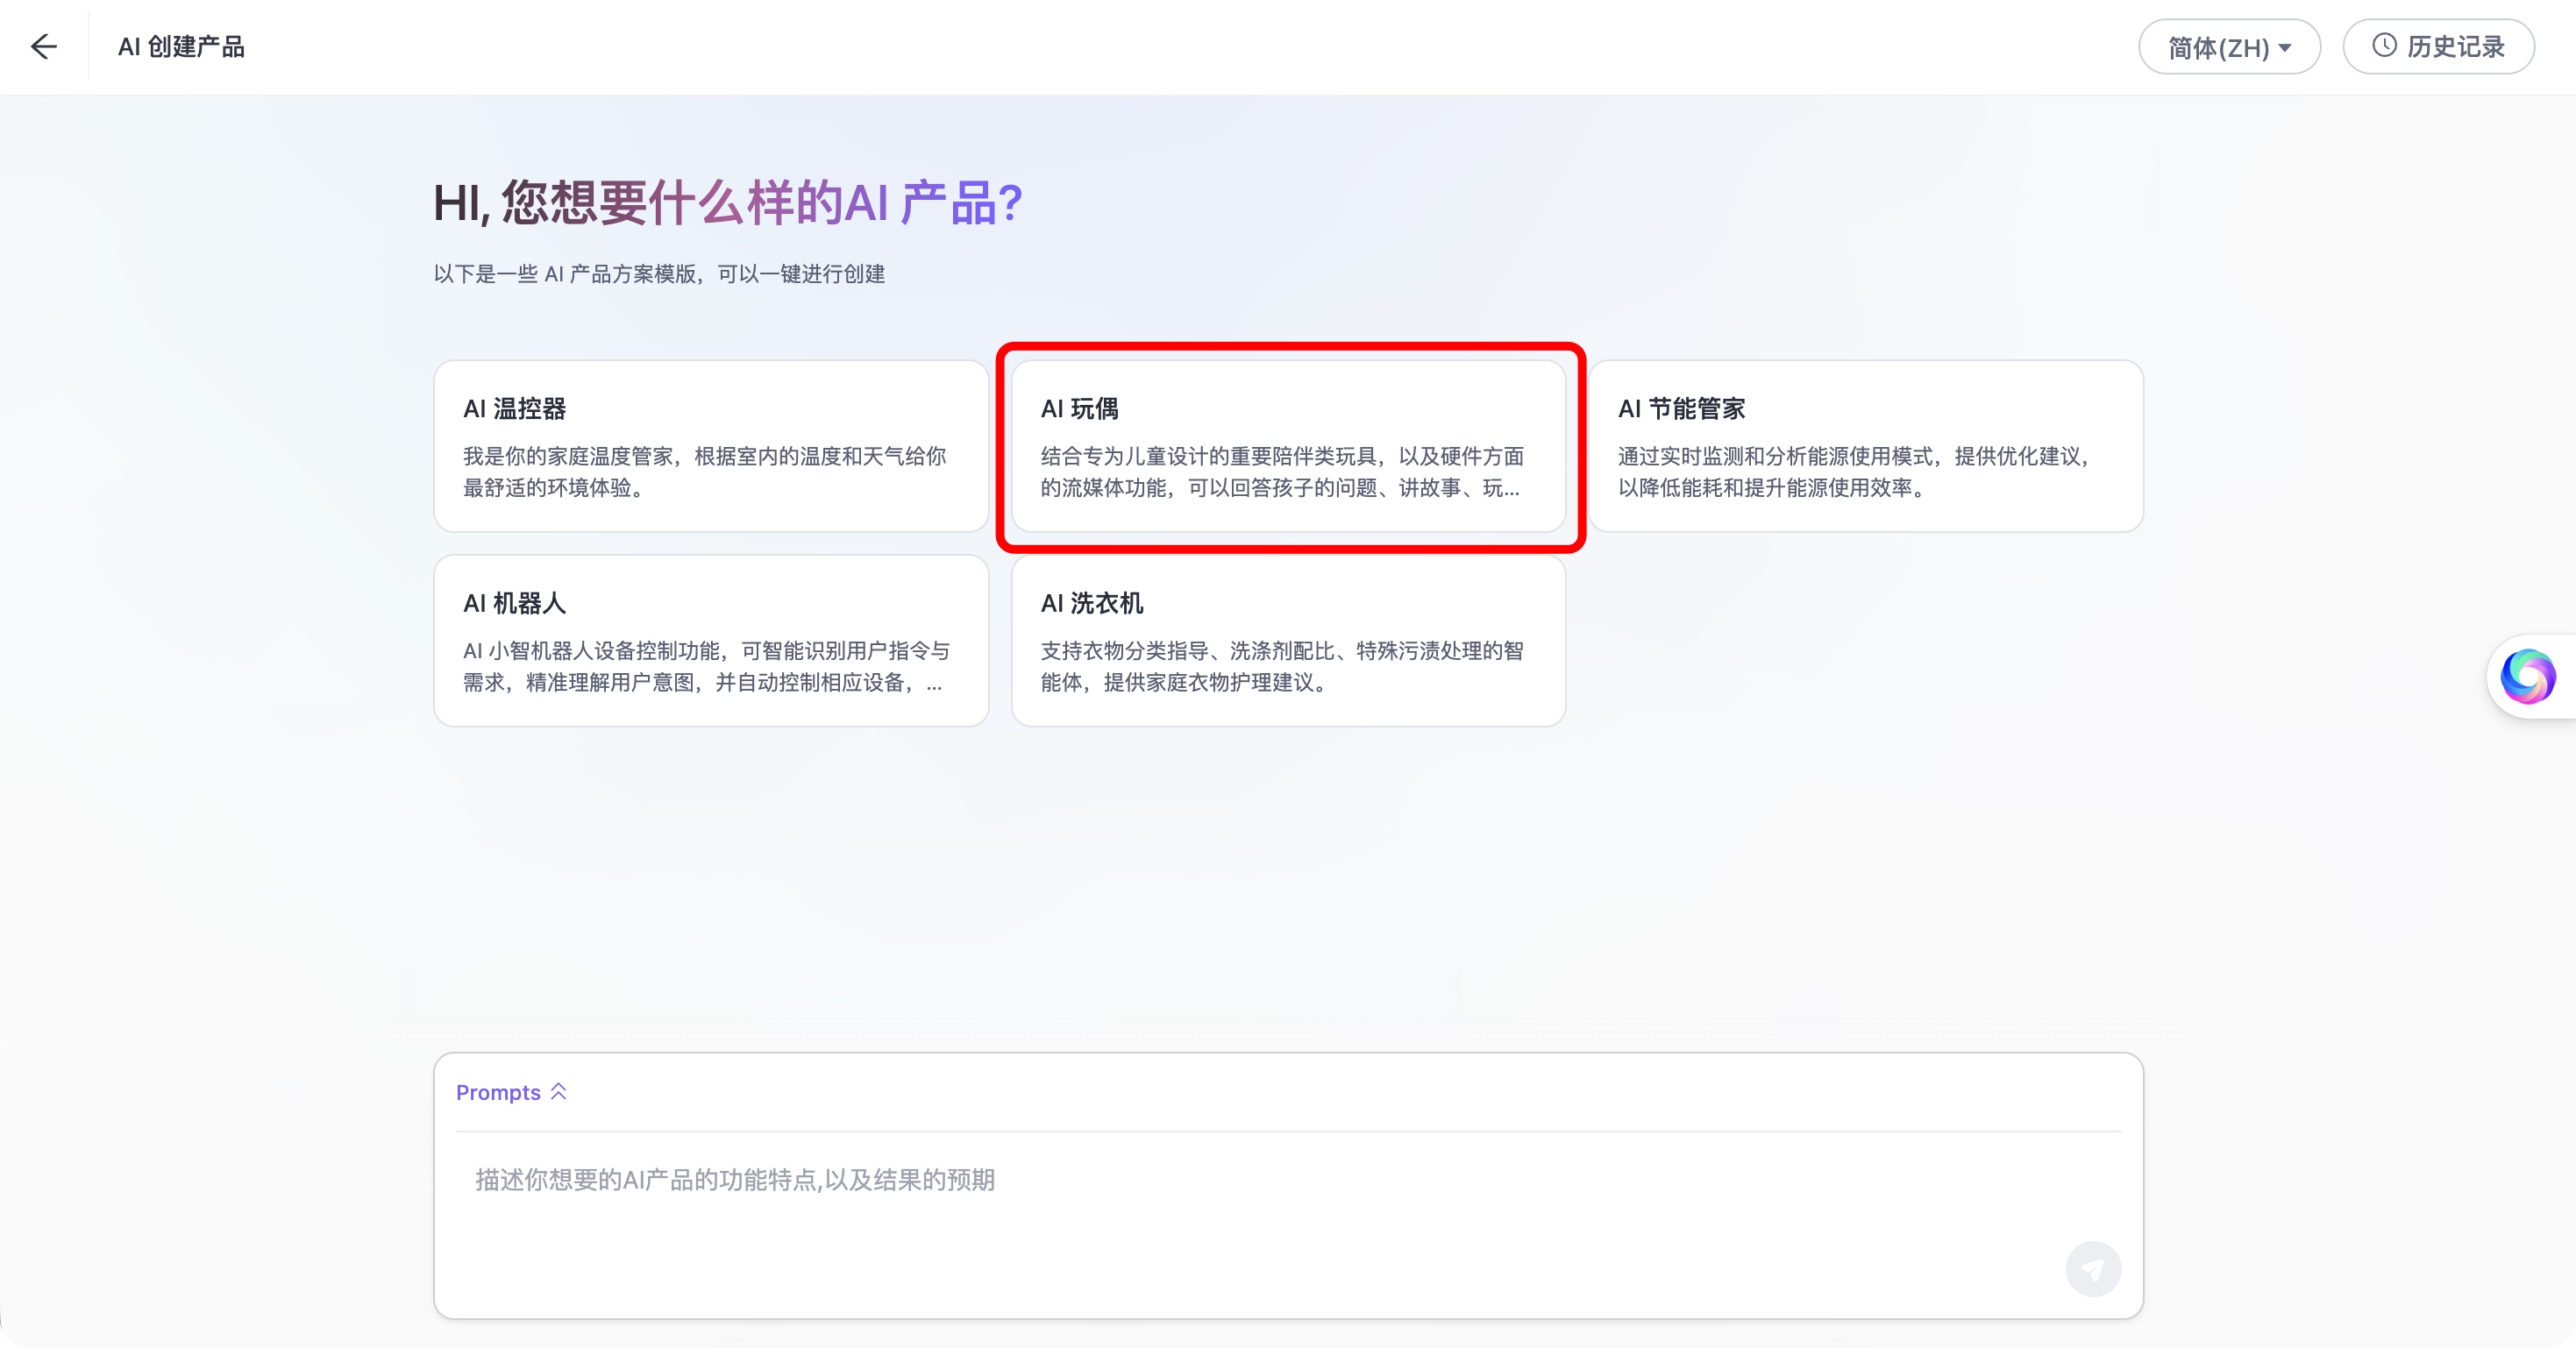2576x1348 pixels.
Task: Click the language dropdown caret arrow
Action: tap(2285, 48)
